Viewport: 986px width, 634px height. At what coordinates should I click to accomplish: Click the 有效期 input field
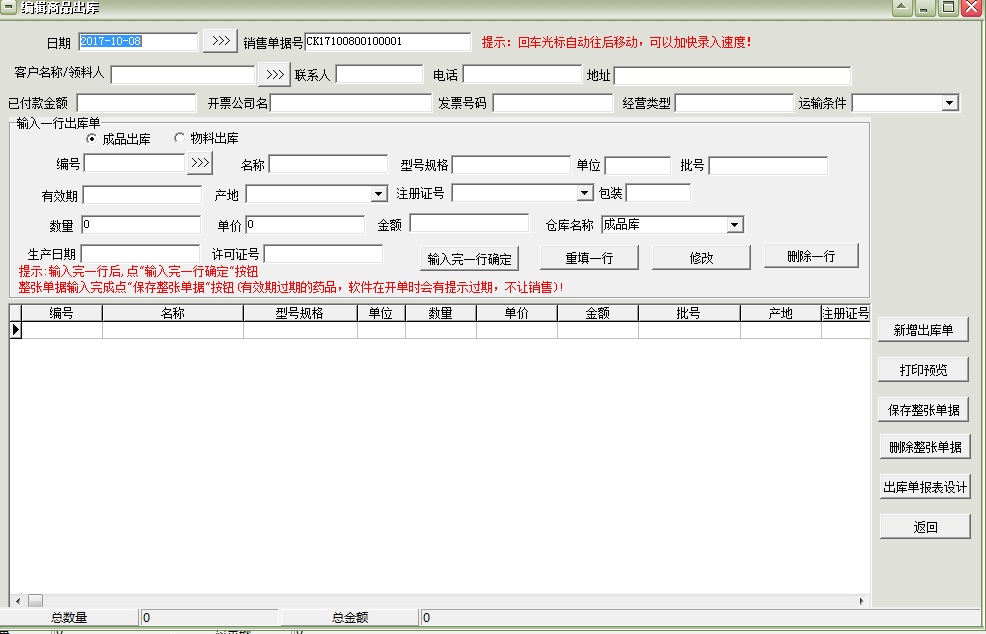142,195
